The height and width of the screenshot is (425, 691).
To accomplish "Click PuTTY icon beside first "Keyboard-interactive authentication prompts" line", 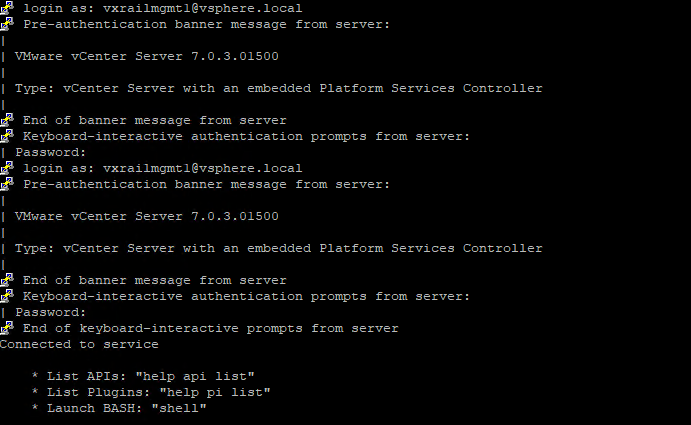I will coord(6,136).
